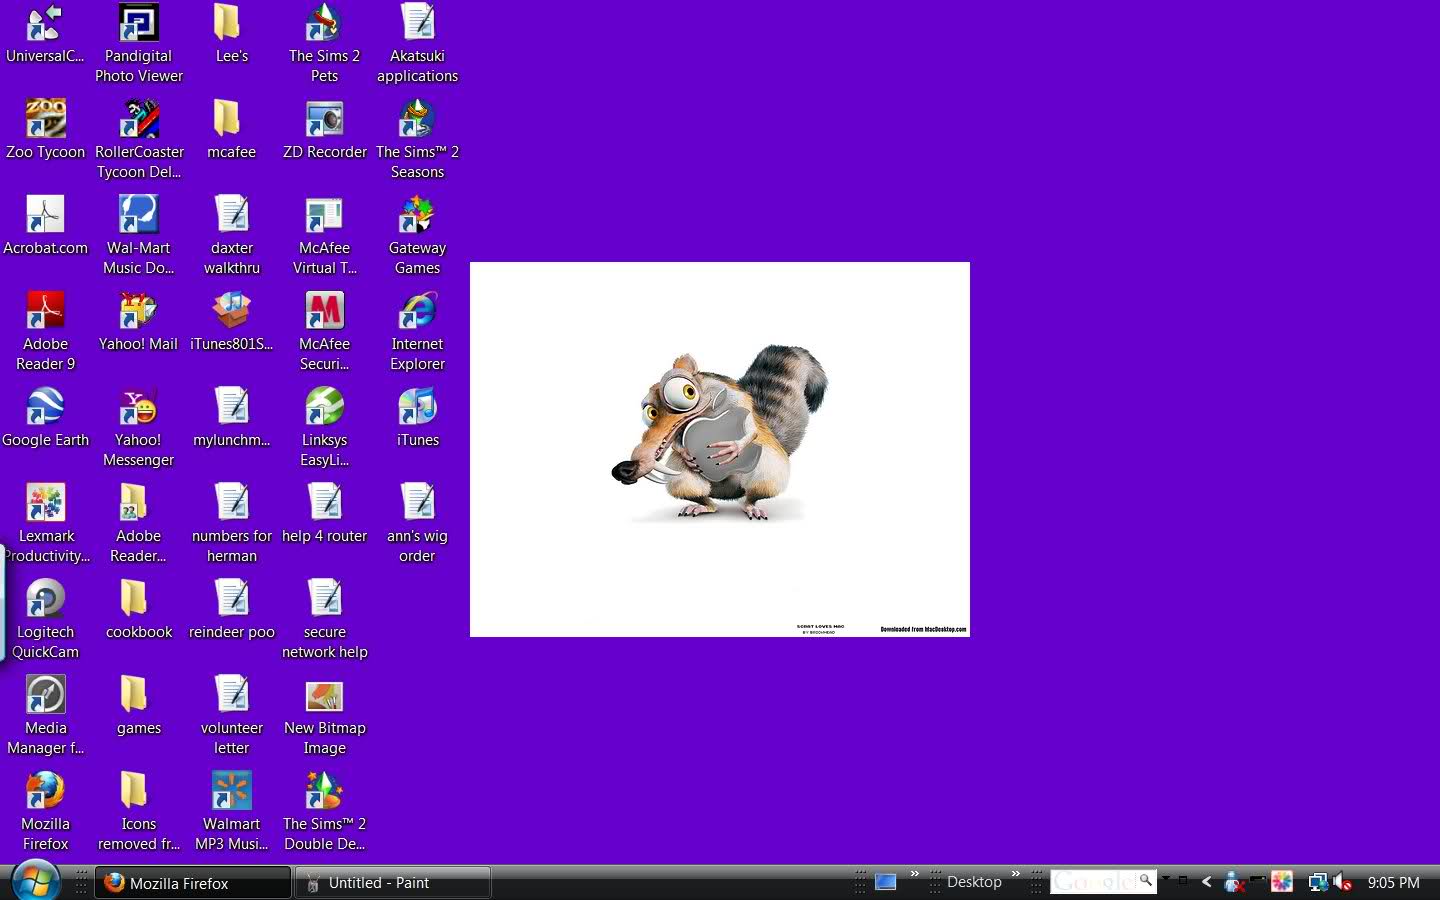The image size is (1440, 900).
Task: Select Icons removed fr... folder
Action: point(138,811)
